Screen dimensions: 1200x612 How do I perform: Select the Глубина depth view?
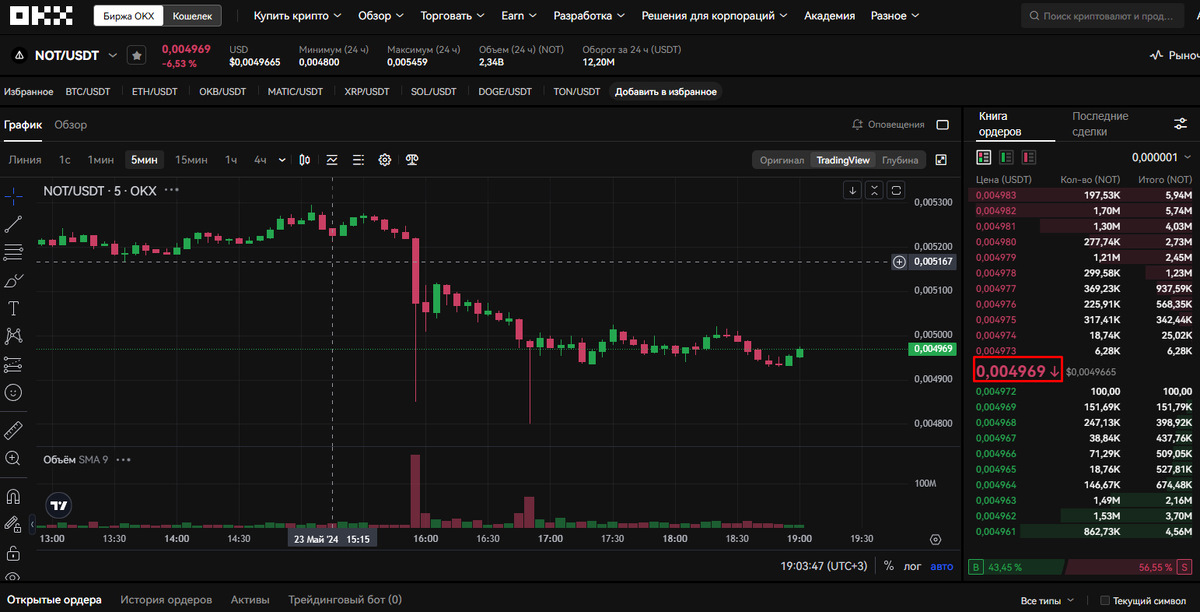click(900, 160)
